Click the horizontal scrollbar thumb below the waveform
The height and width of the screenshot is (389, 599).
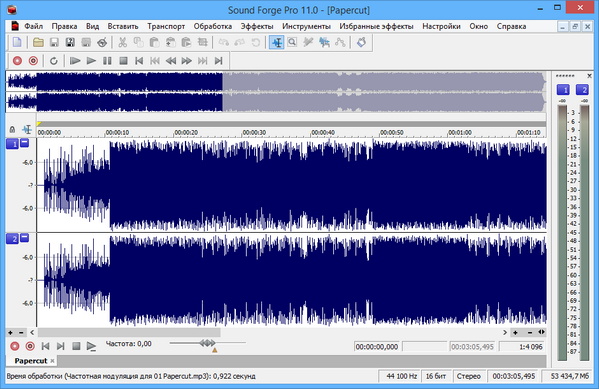[x=129, y=332]
